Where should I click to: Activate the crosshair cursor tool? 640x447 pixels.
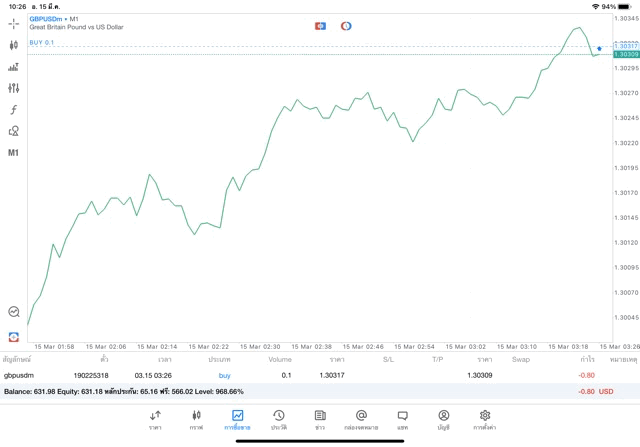coord(13,24)
